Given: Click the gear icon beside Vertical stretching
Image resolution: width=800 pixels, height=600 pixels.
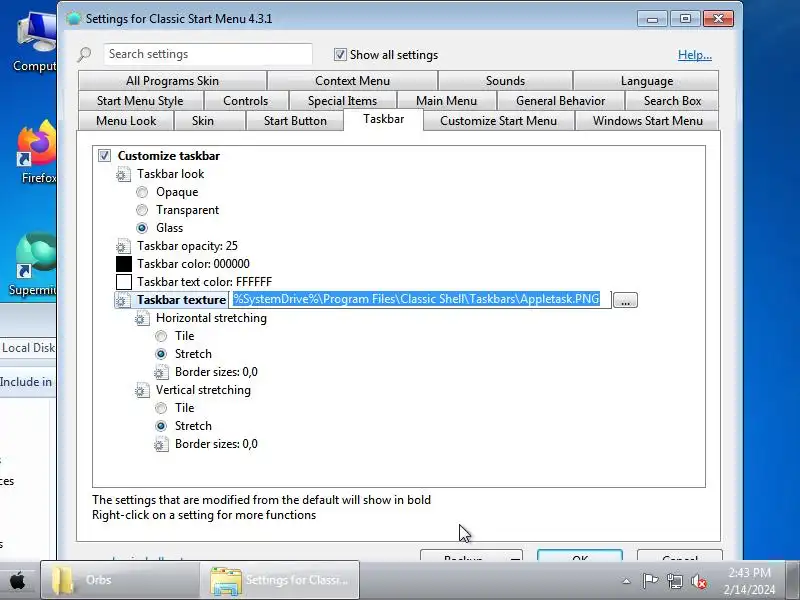Looking at the screenshot, I should [x=142, y=390].
